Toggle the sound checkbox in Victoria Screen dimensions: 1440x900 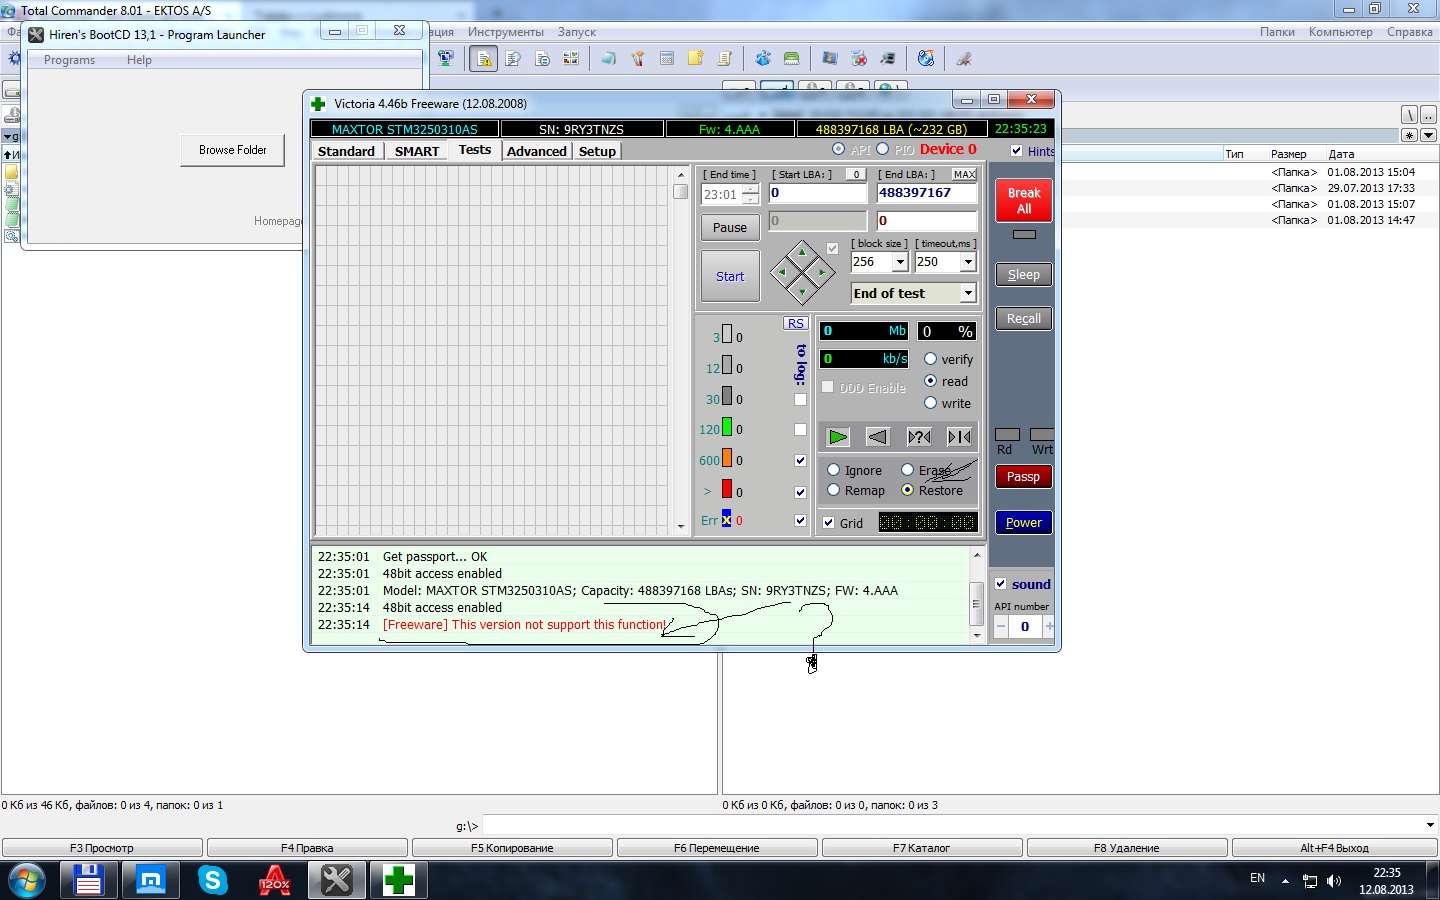(x=1000, y=584)
